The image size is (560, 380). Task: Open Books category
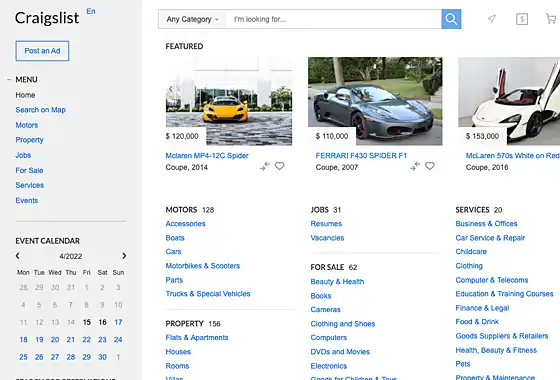[321, 296]
